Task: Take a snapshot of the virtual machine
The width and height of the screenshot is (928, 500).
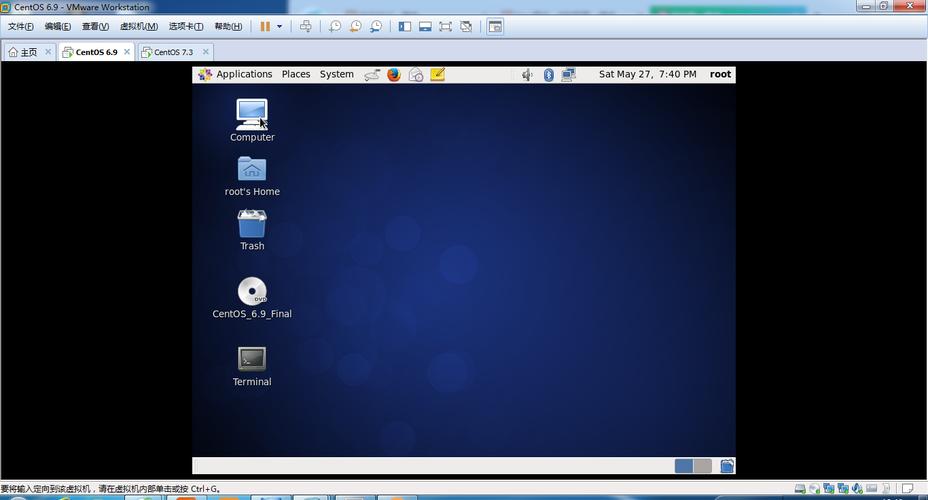Action: [x=335, y=27]
